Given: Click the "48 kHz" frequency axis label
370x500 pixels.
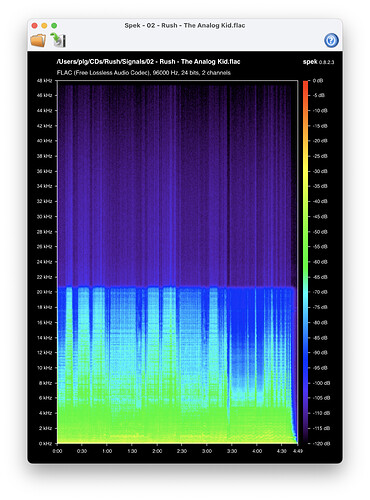Looking at the screenshot, I should (x=45, y=81).
